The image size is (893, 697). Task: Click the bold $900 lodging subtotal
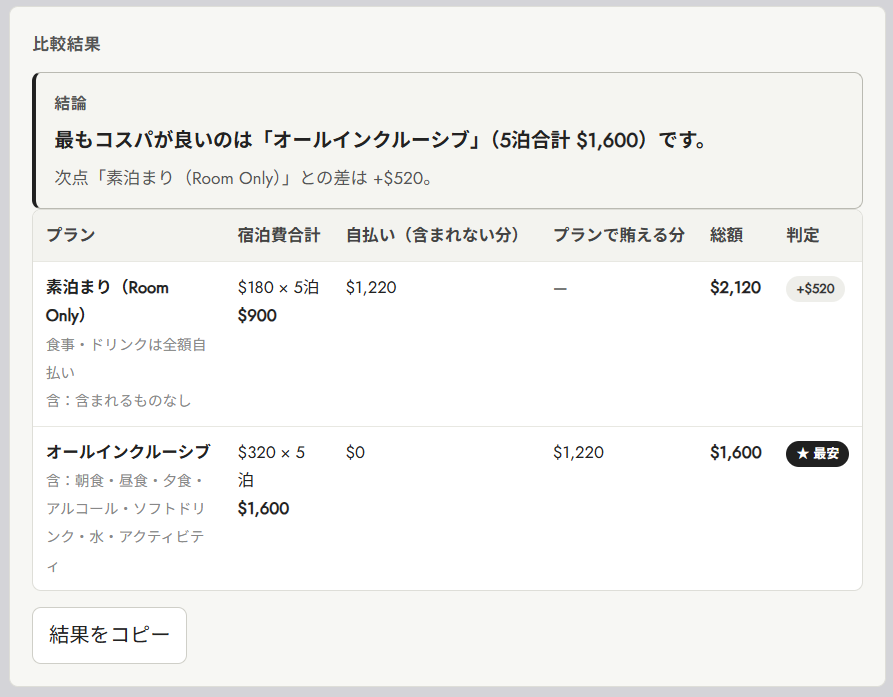click(x=257, y=315)
